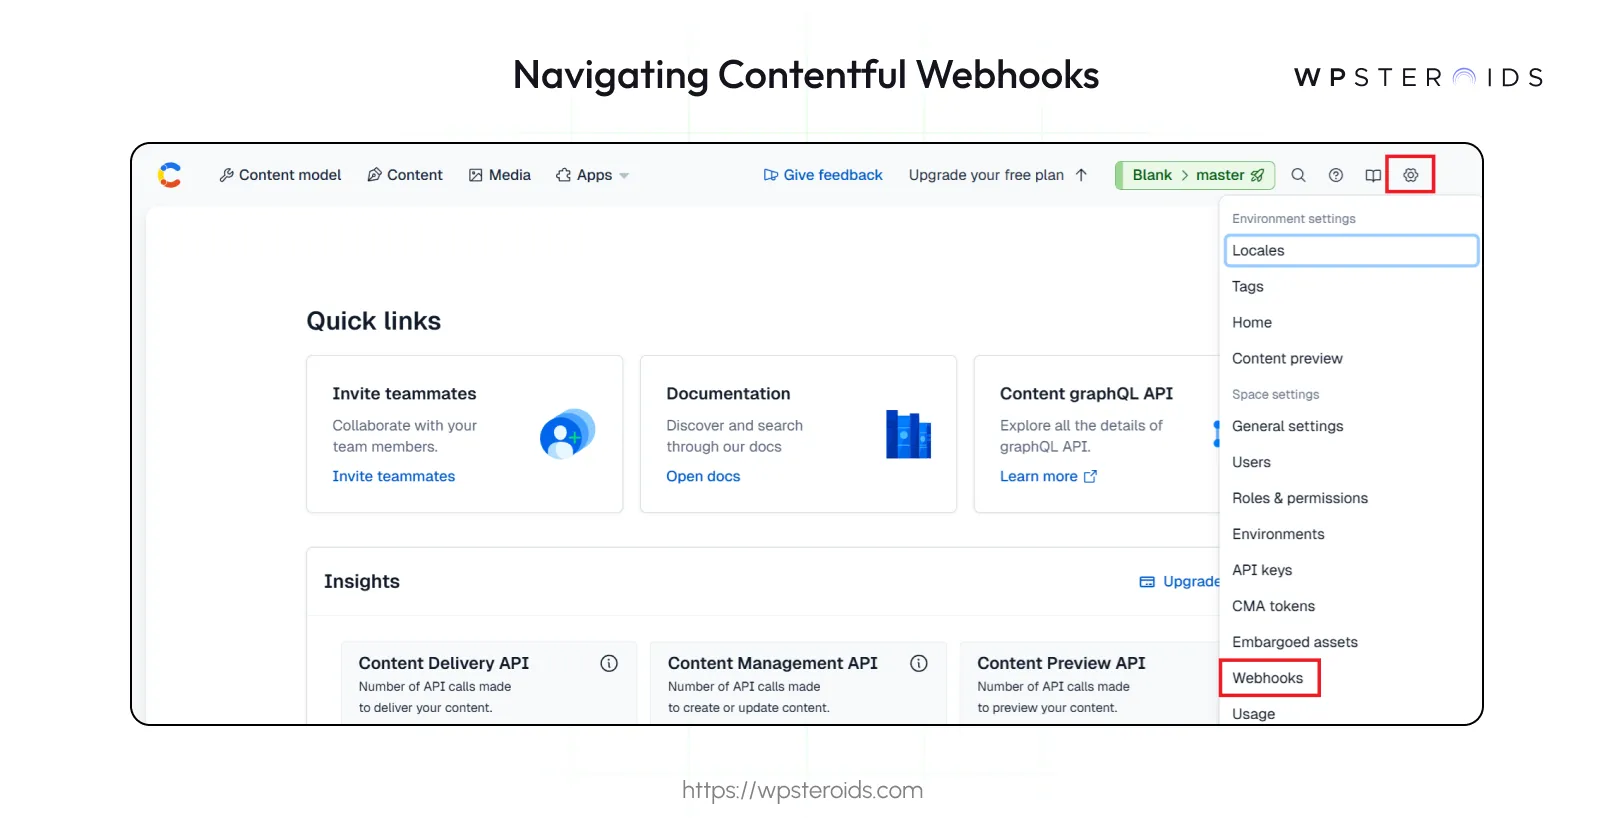Click the Contentful logo icon
Image resolution: width=1612 pixels, height=818 pixels.
170,175
